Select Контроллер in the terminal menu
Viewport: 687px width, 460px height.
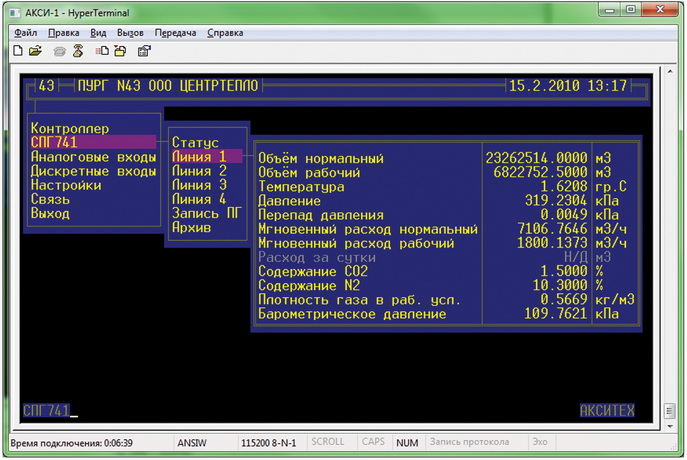click(x=70, y=128)
